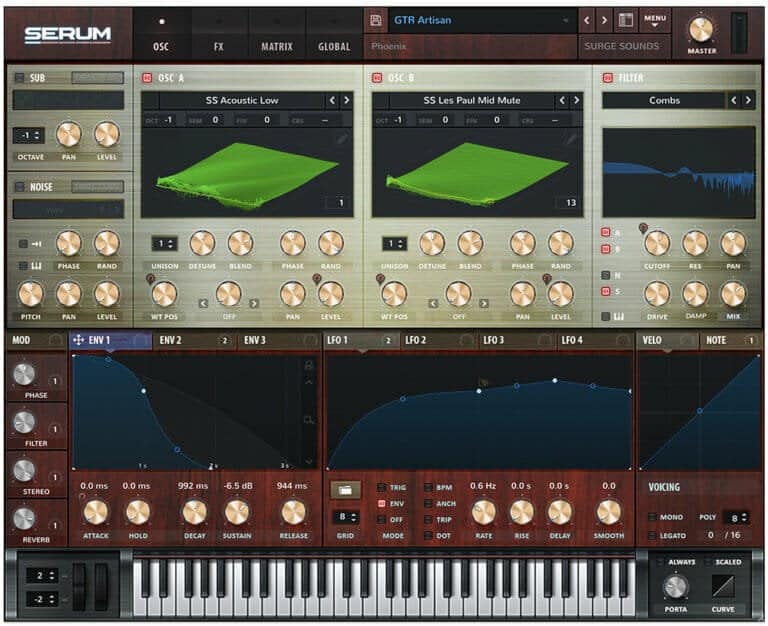Open the MENU dropdown
The image size is (768, 626).
tap(655, 20)
